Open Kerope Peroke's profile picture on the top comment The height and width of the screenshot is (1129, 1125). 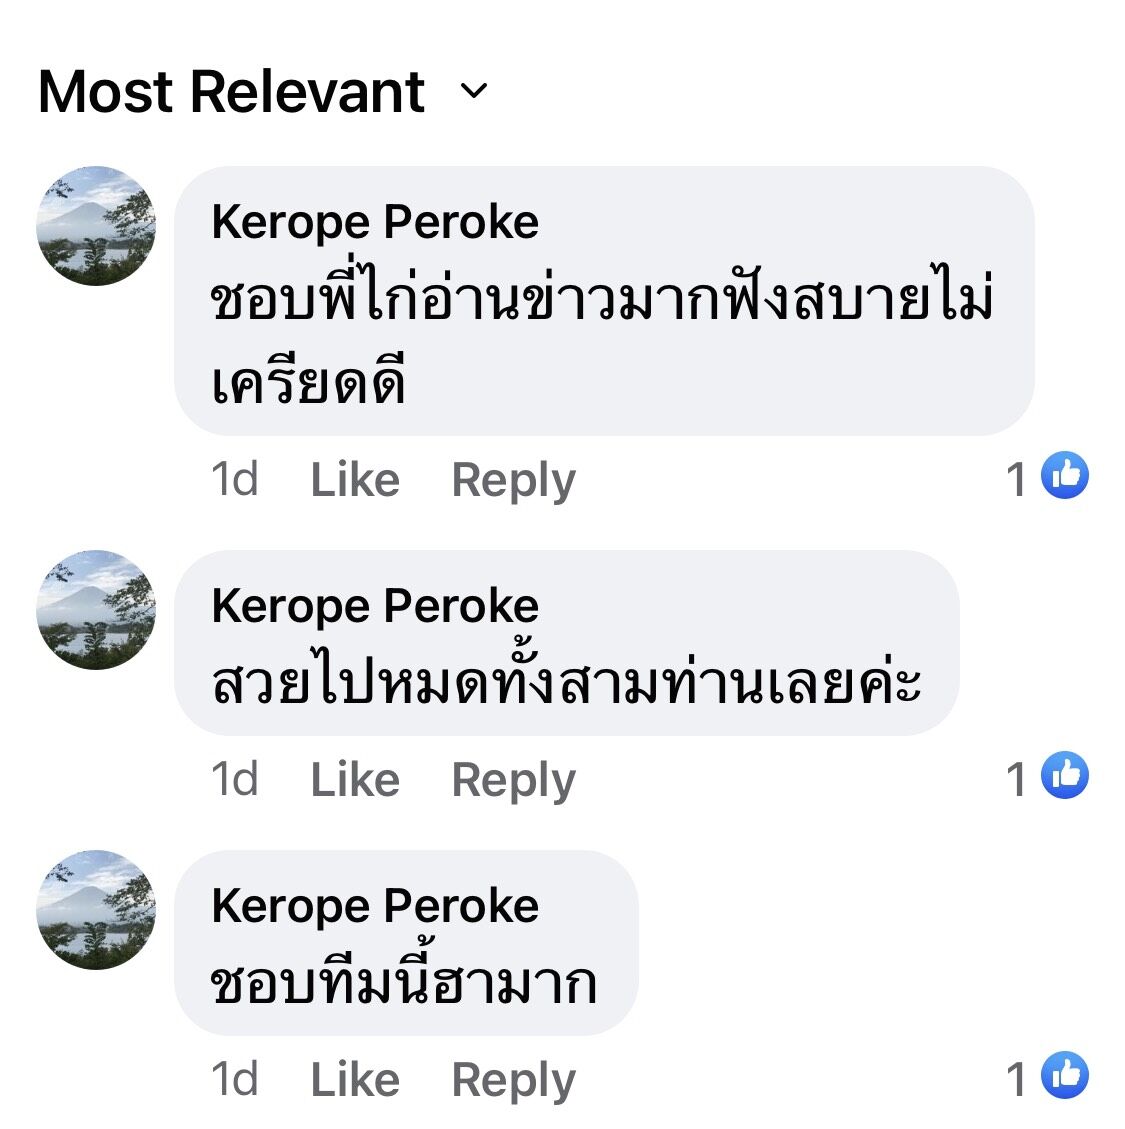click(97, 224)
